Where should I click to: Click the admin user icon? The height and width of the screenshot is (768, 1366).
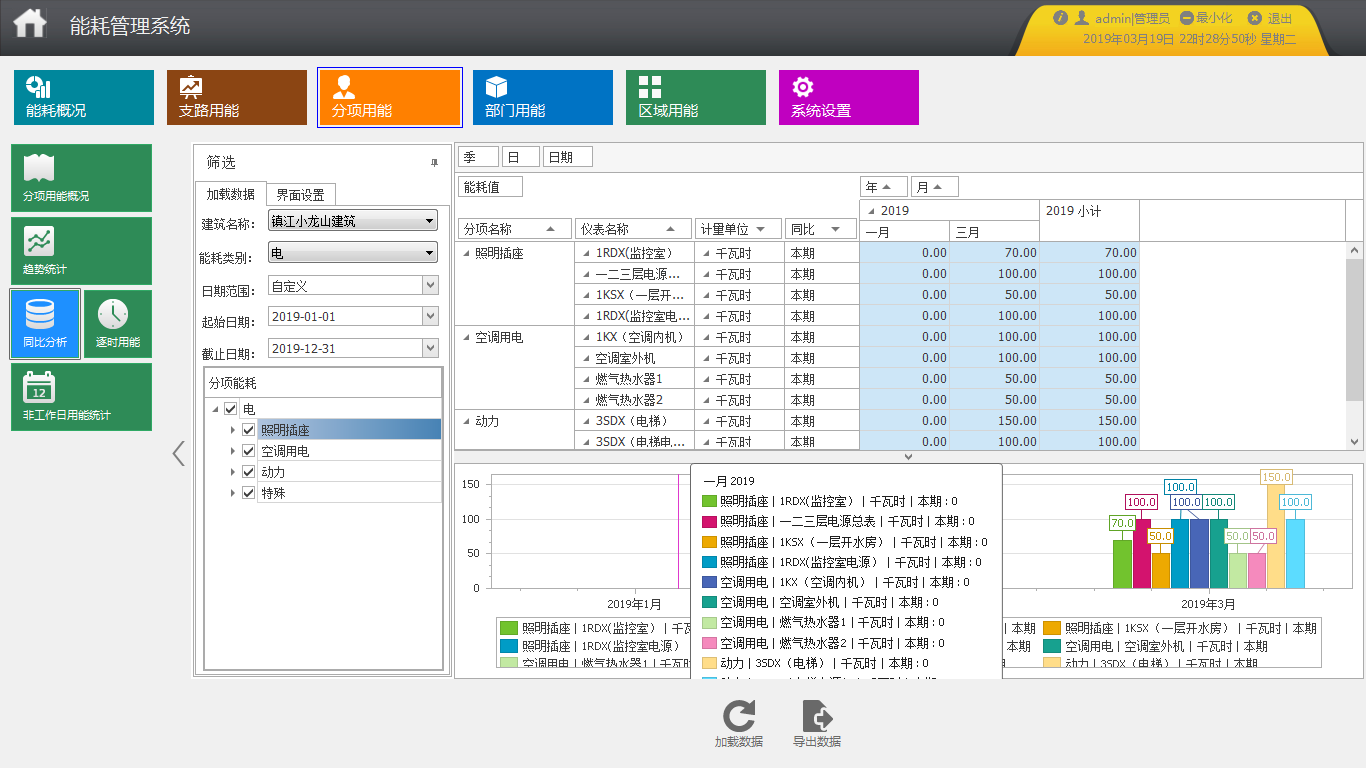point(1081,18)
